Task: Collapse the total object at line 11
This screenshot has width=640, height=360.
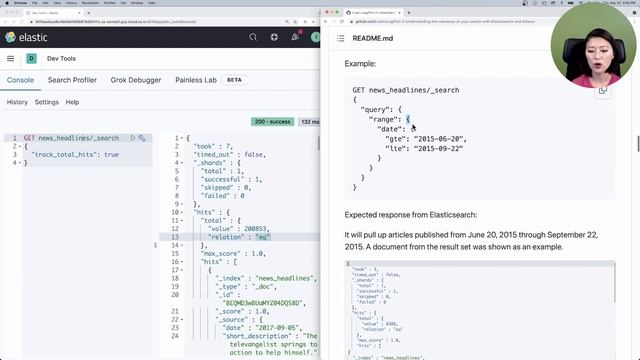Action: tap(182, 220)
